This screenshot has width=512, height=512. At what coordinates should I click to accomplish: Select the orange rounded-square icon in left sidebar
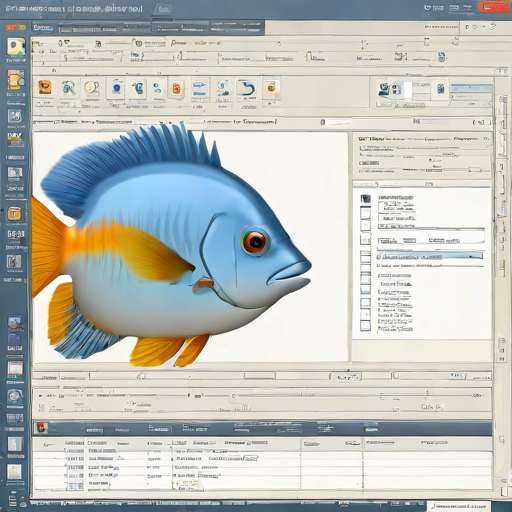pyautogui.click(x=14, y=213)
